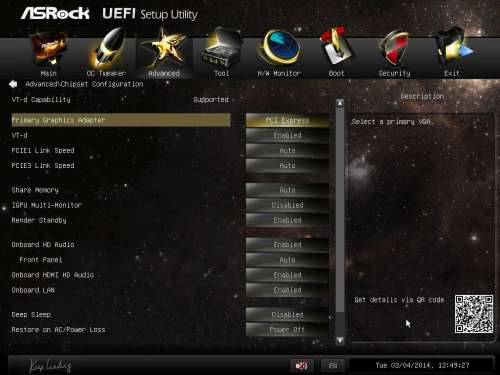Select the PCIE1 Link Speed label
Image resolution: width=500 pixels, height=375 pixels.
tap(43, 151)
